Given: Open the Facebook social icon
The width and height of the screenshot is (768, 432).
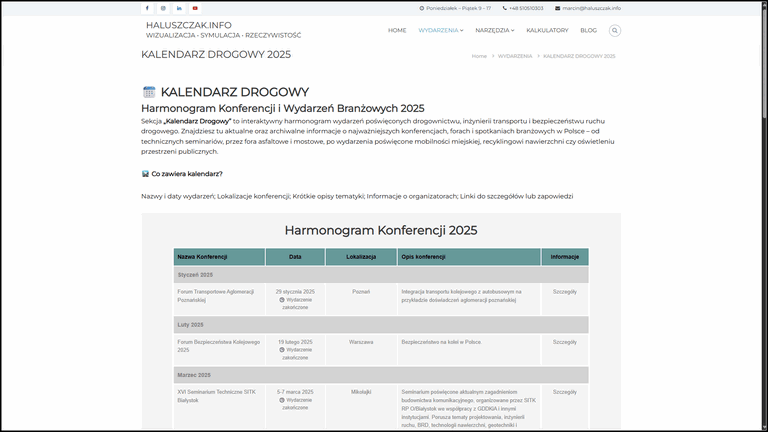Looking at the screenshot, I should coord(147,8).
